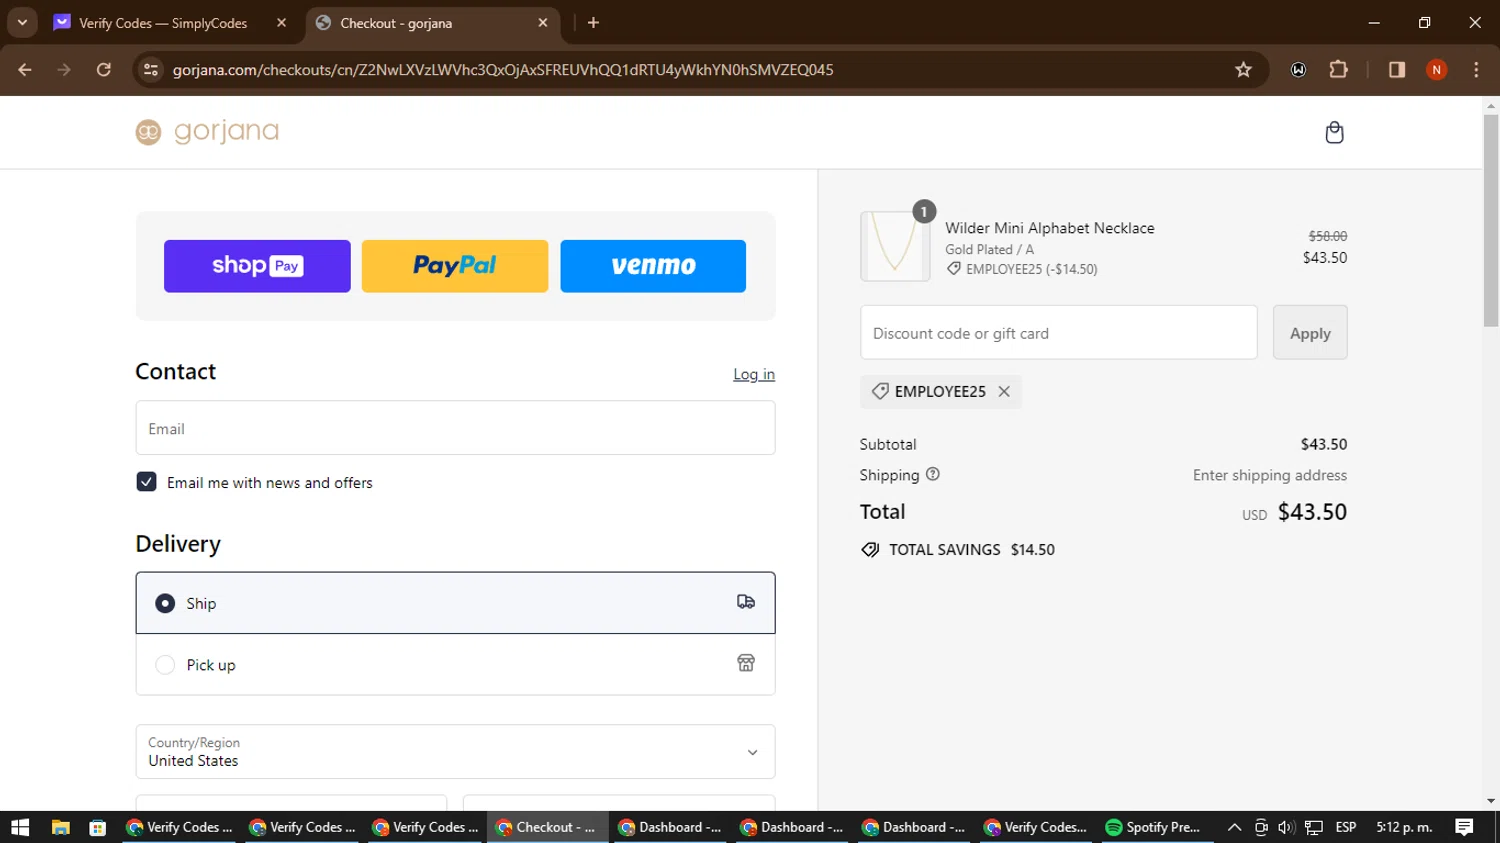This screenshot has height=843, width=1500.
Task: Open the browser side panel
Action: 1397,70
